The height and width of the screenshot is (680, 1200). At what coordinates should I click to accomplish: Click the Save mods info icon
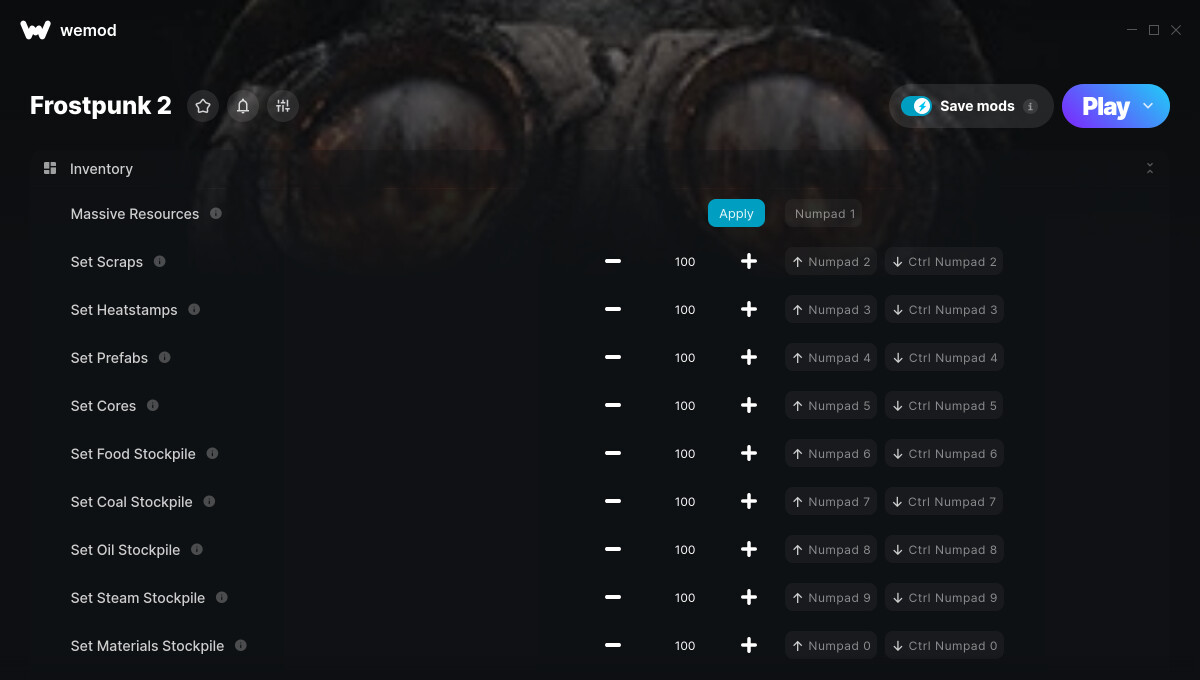pos(1031,106)
